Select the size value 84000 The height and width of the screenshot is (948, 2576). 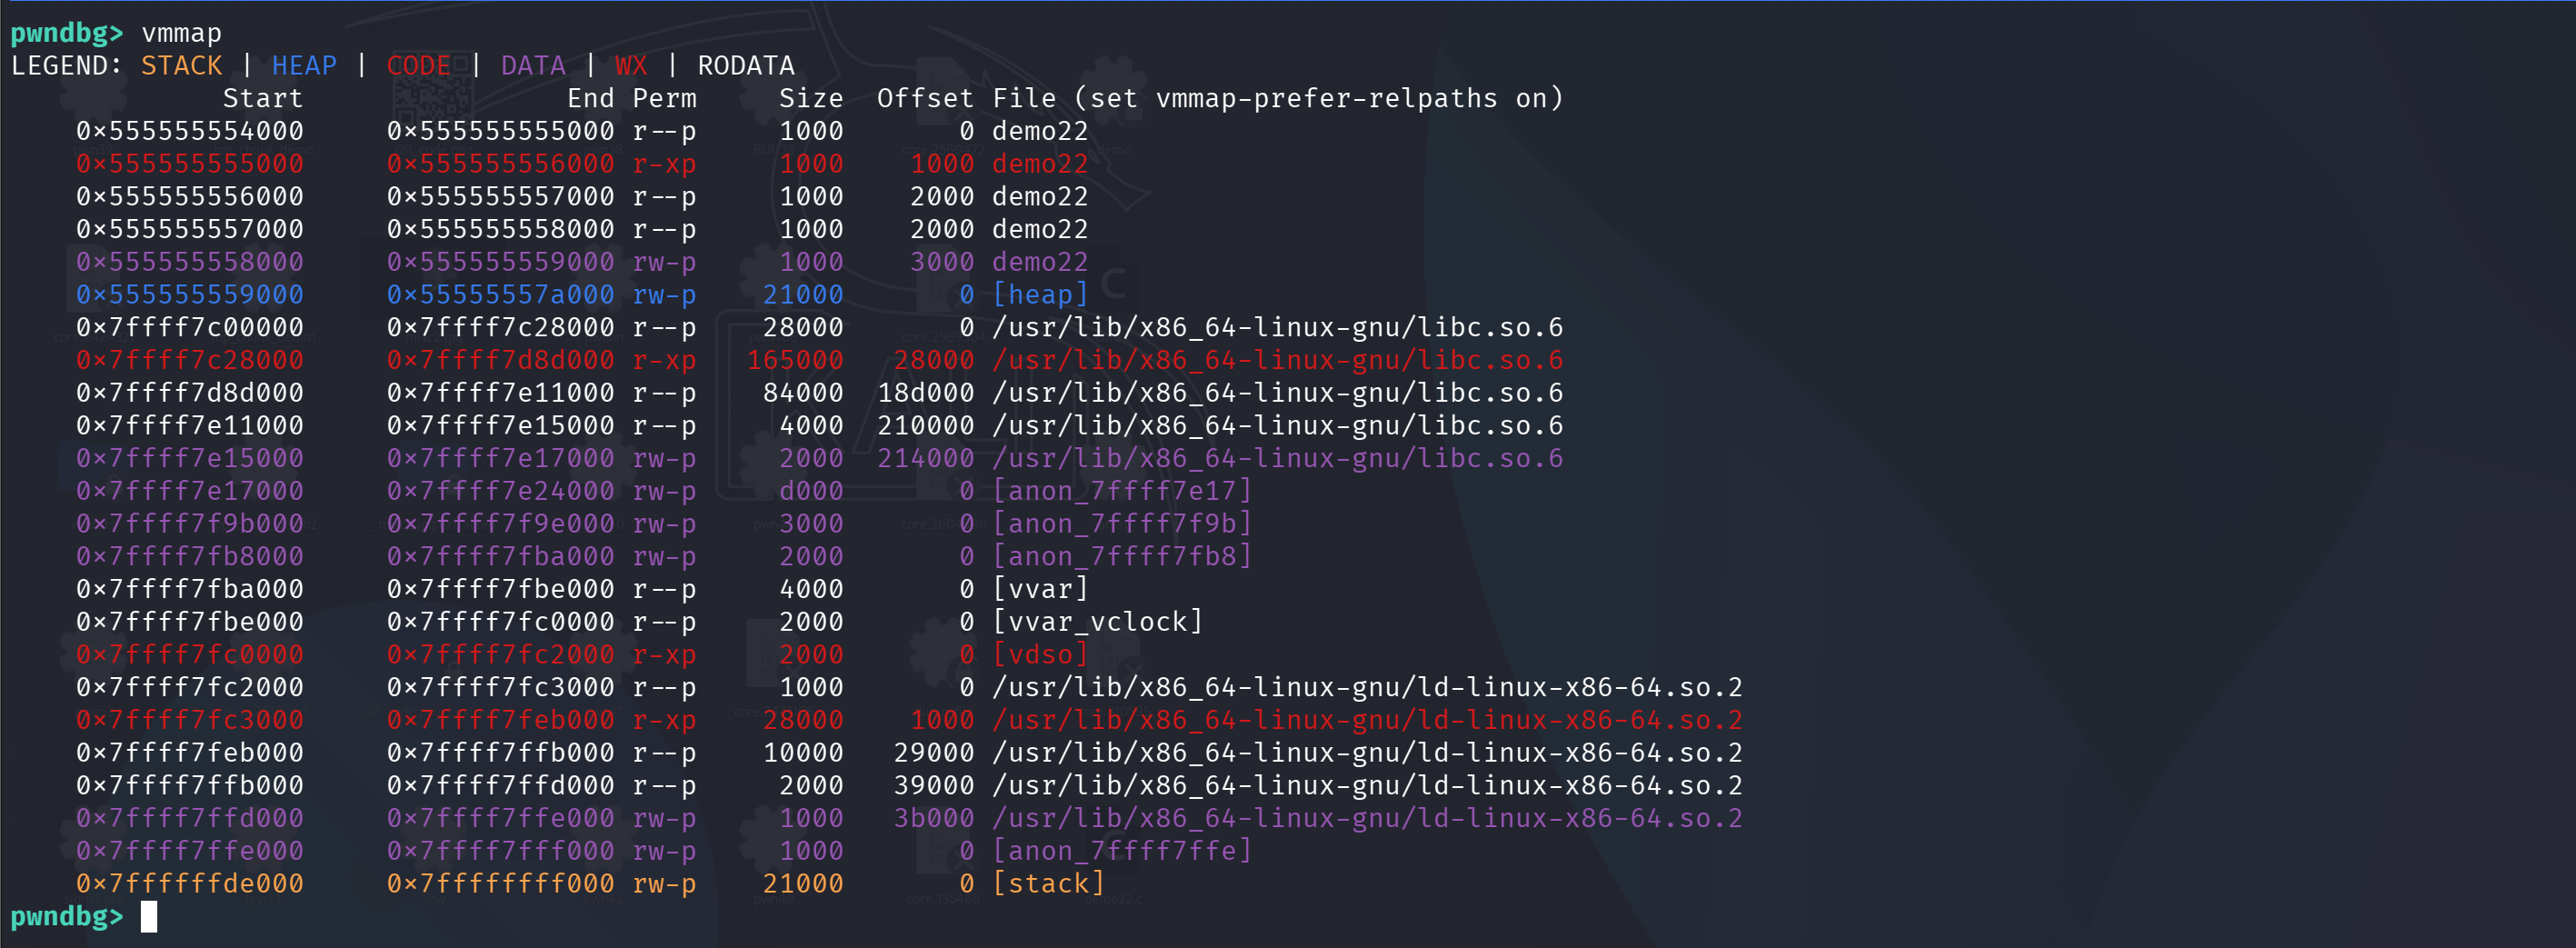(803, 393)
